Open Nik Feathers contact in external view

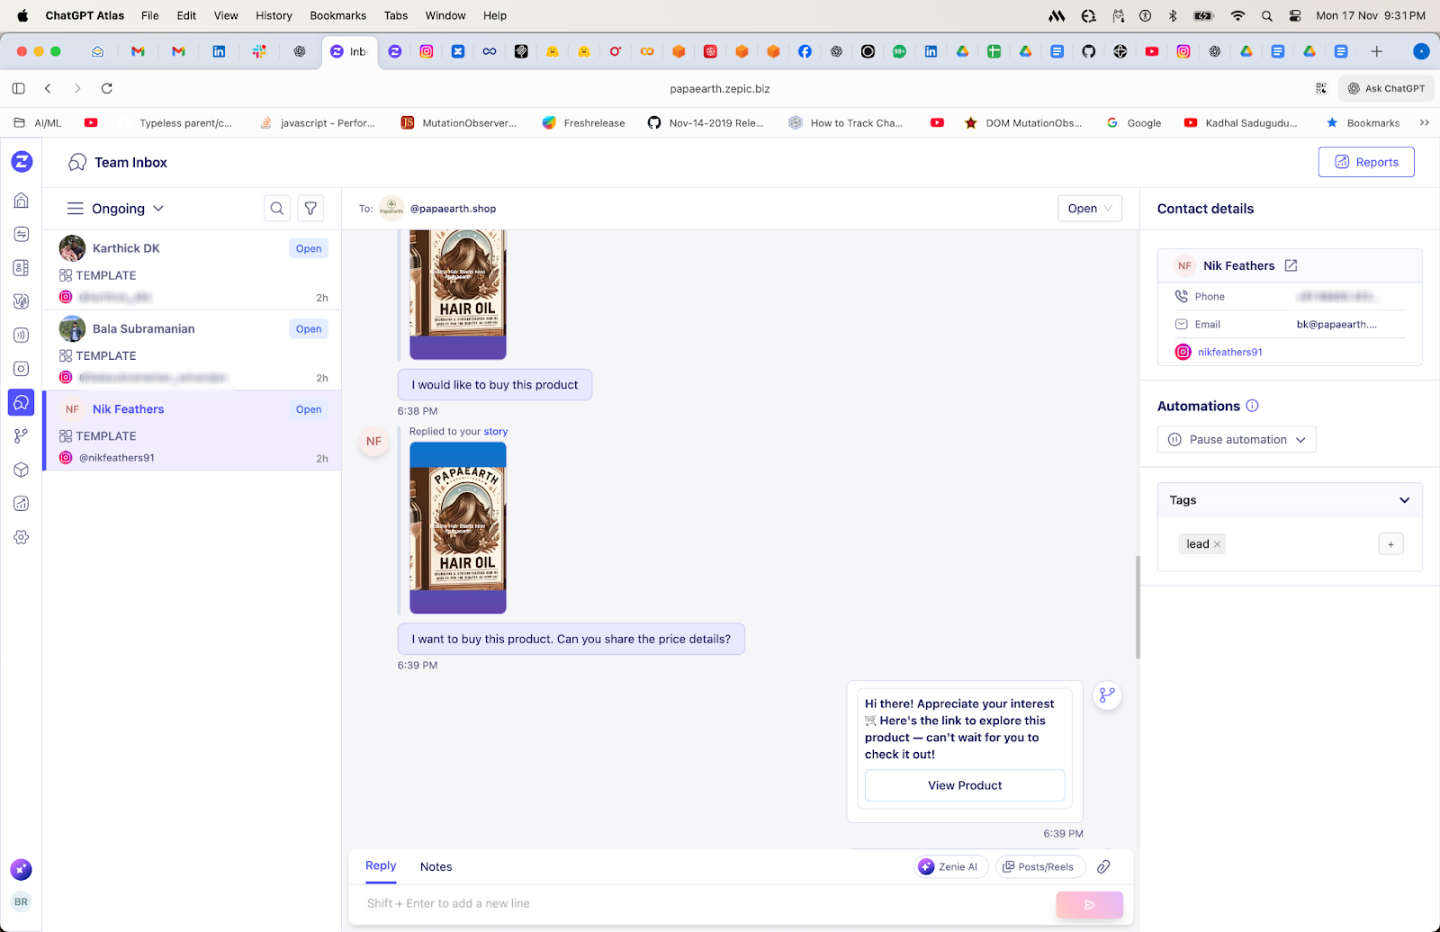tap(1291, 266)
